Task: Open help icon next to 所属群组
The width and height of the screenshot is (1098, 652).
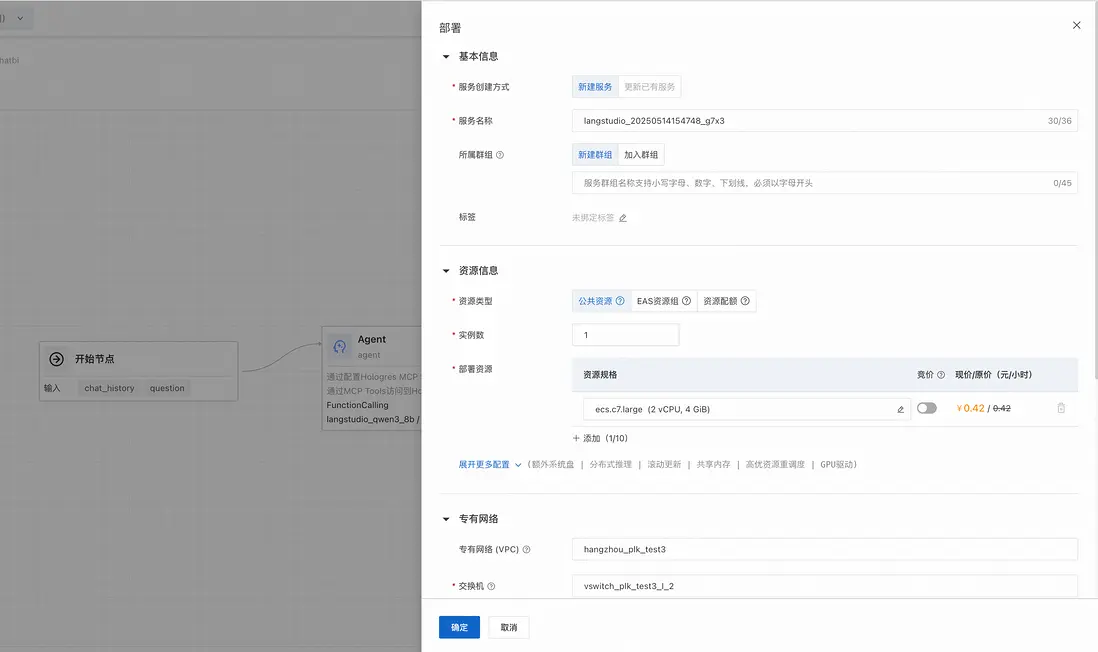Action: pyautogui.click(x=500, y=155)
